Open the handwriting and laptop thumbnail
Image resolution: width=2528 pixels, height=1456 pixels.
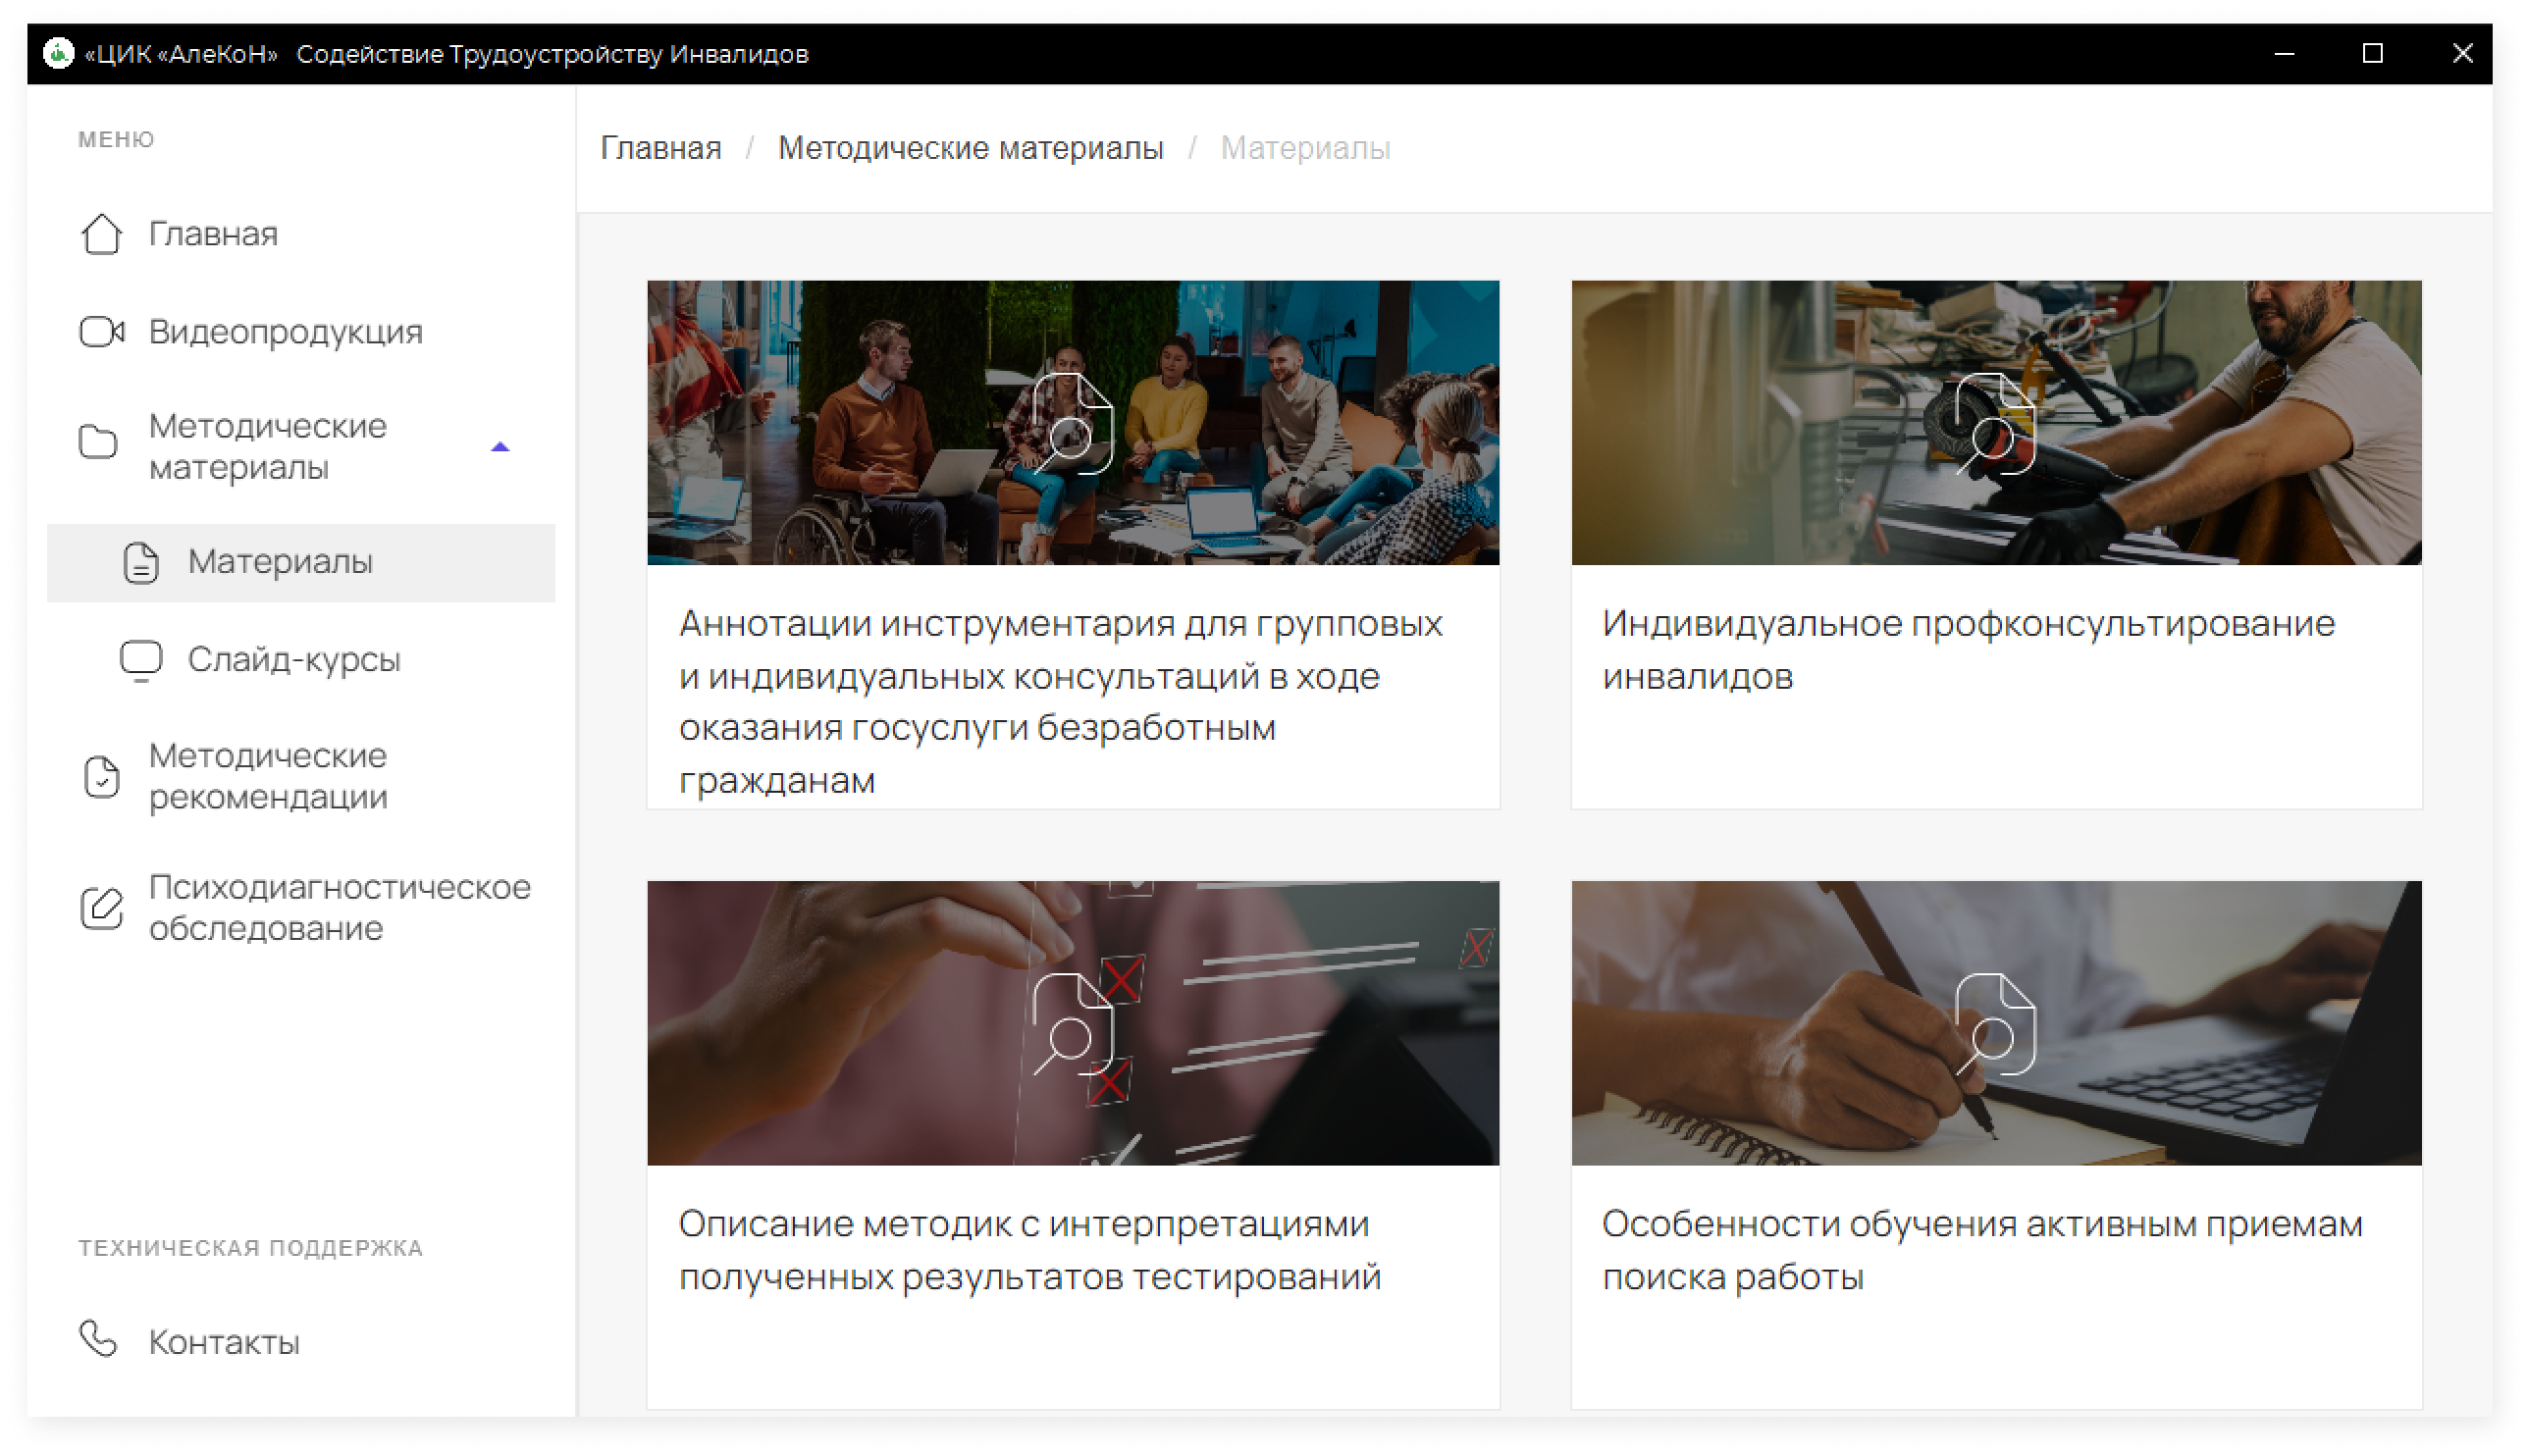pyautogui.click(x=1996, y=1022)
